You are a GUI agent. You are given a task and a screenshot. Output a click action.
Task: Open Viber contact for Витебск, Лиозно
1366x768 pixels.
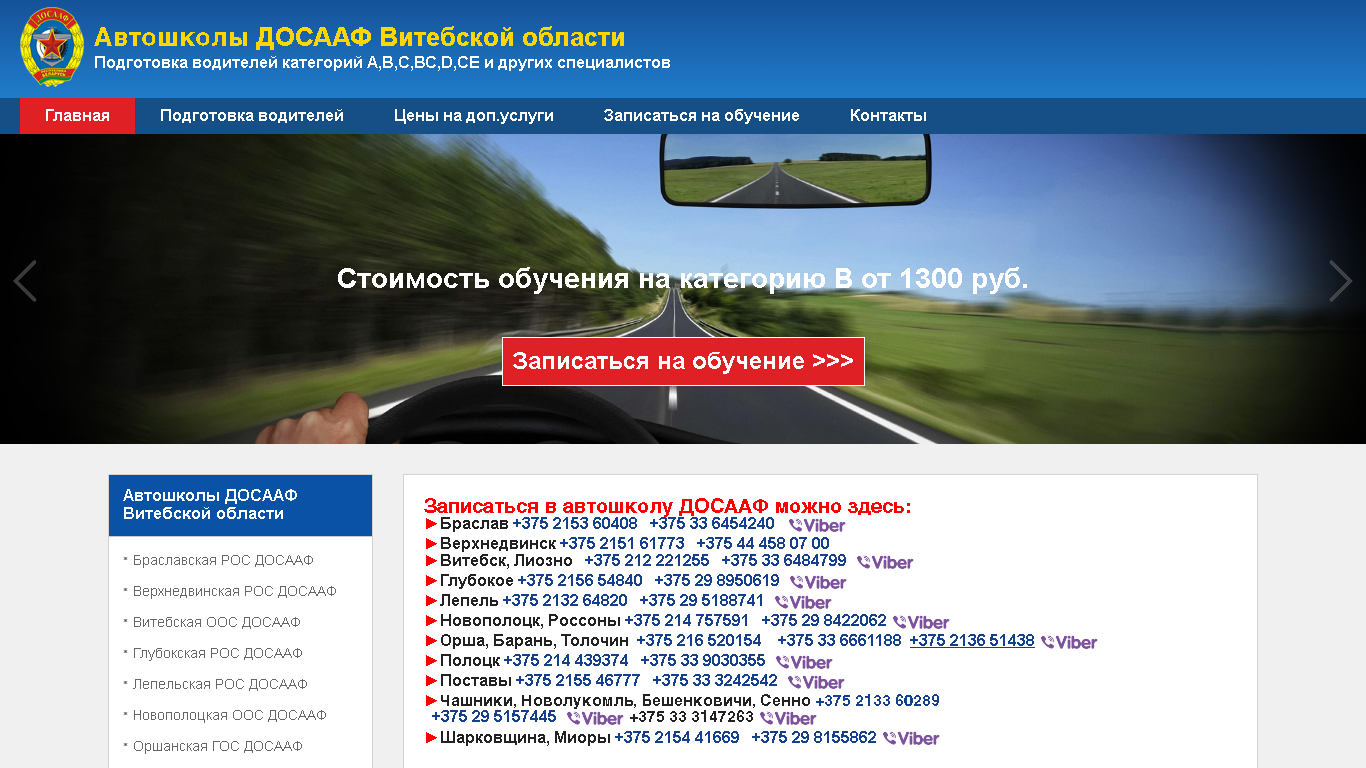pyautogui.click(x=885, y=562)
